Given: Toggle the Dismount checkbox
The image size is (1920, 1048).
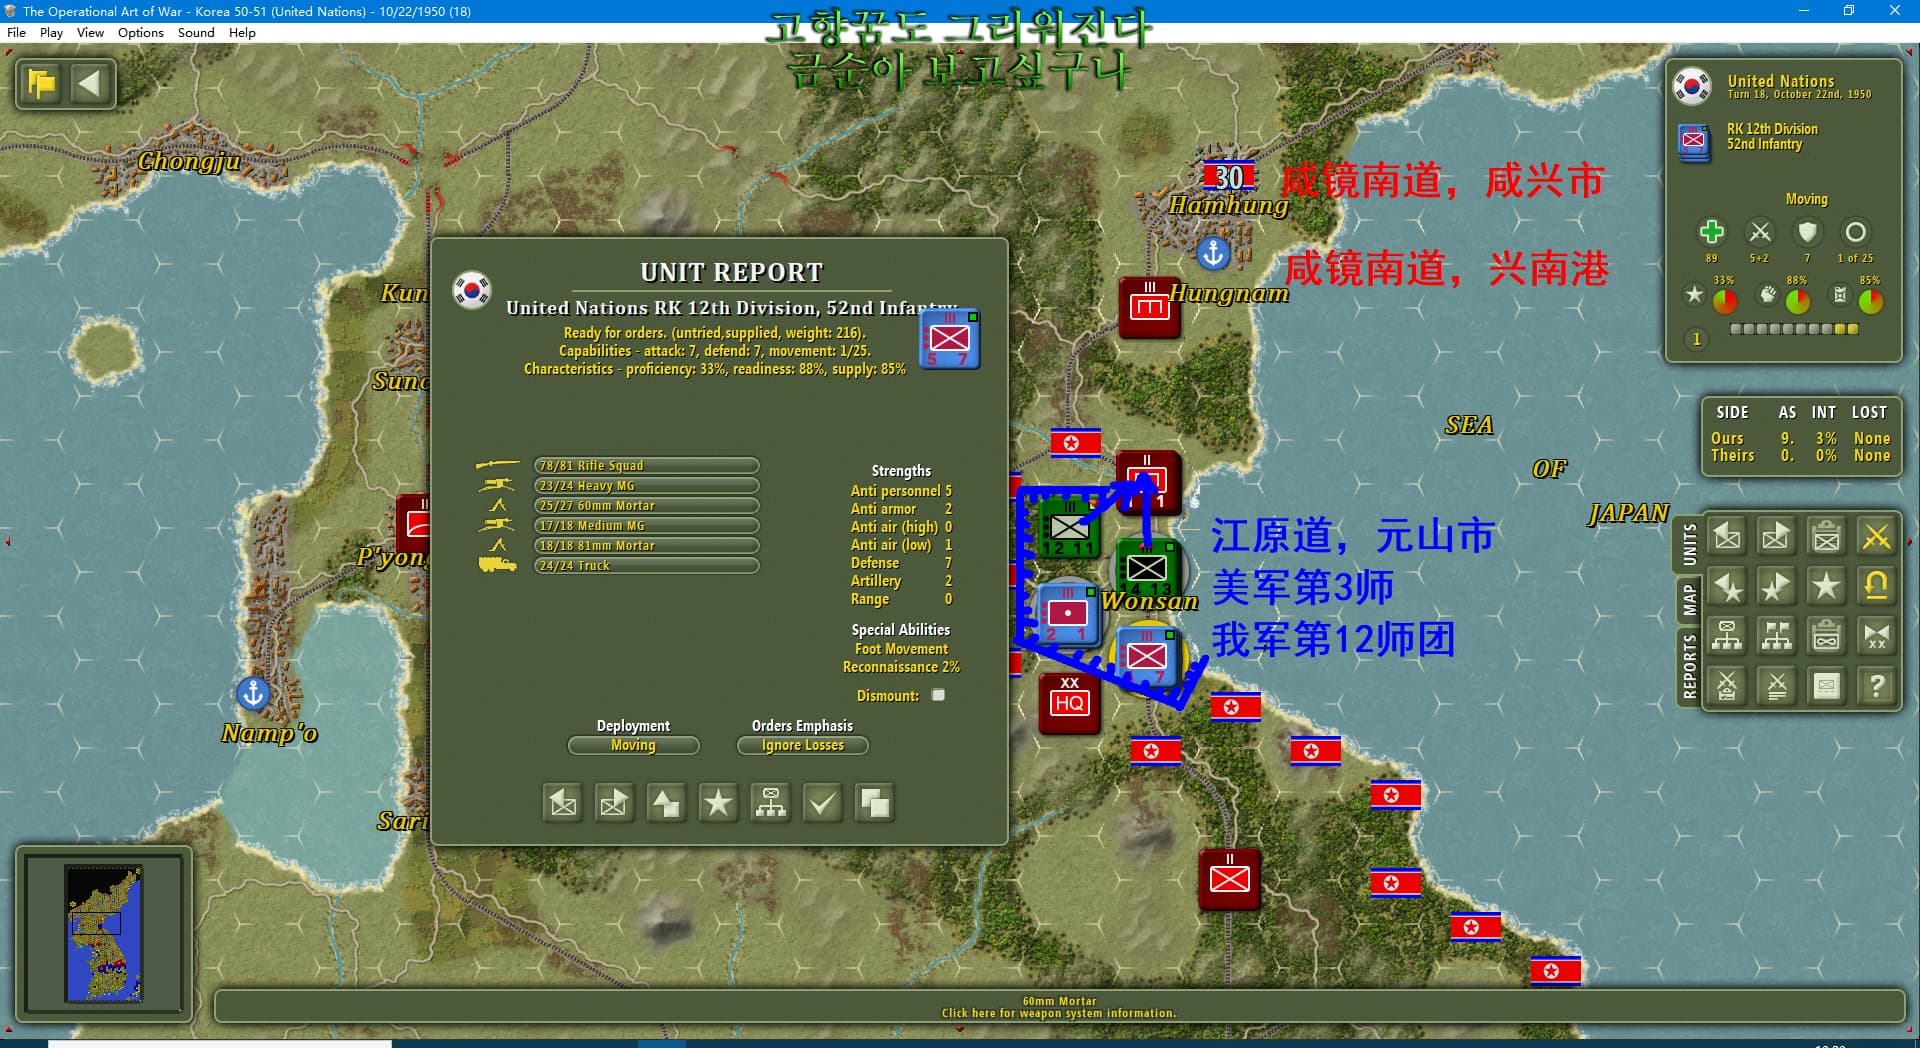Looking at the screenshot, I should [938, 695].
